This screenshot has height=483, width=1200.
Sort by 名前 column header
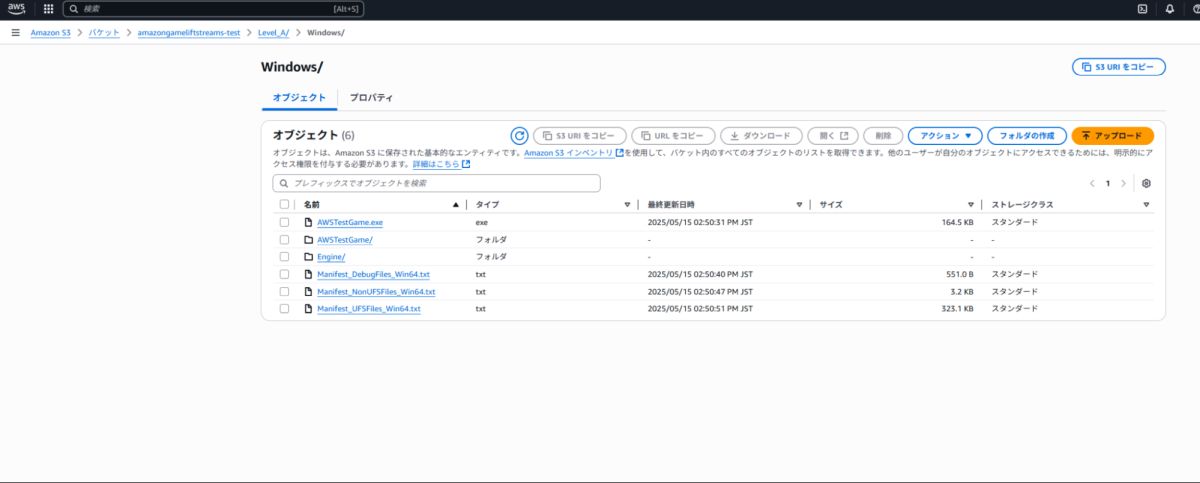(311, 204)
